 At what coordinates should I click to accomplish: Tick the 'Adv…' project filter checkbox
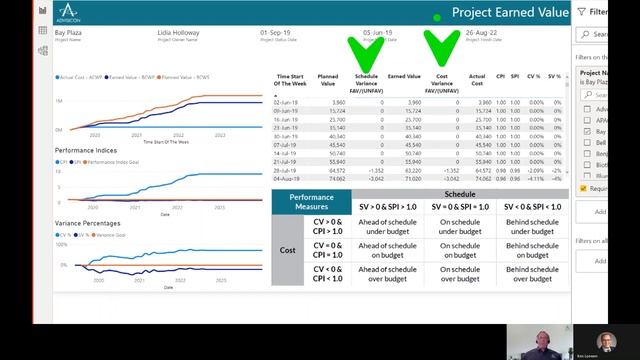(587, 109)
